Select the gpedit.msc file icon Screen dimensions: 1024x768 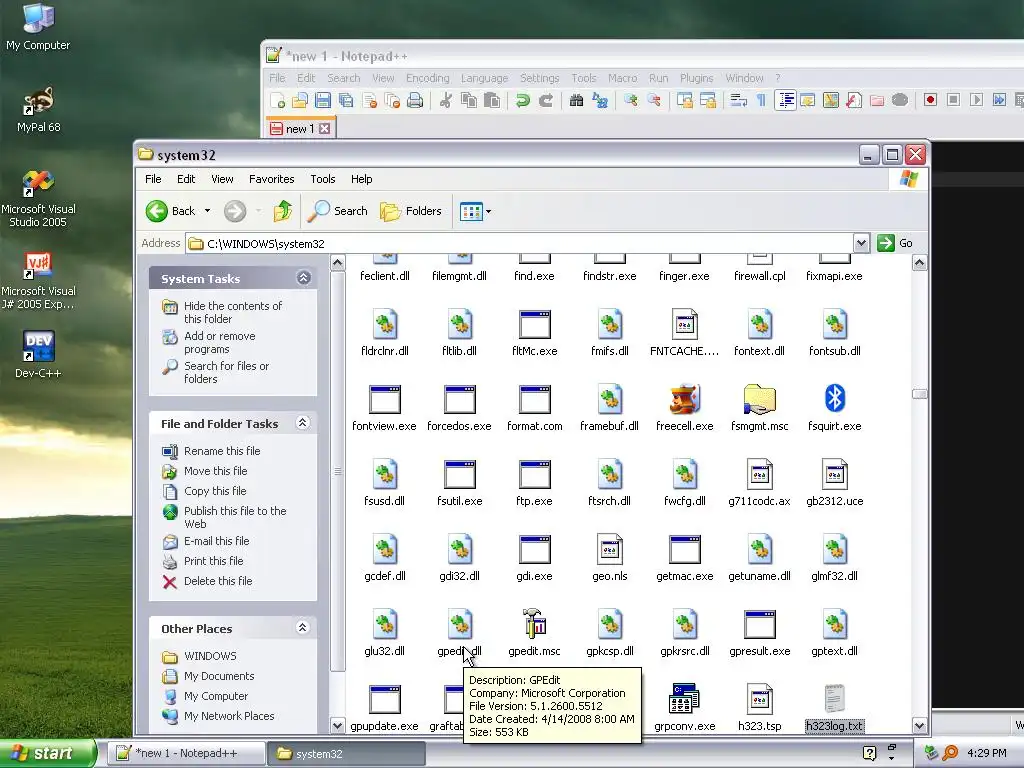534,624
